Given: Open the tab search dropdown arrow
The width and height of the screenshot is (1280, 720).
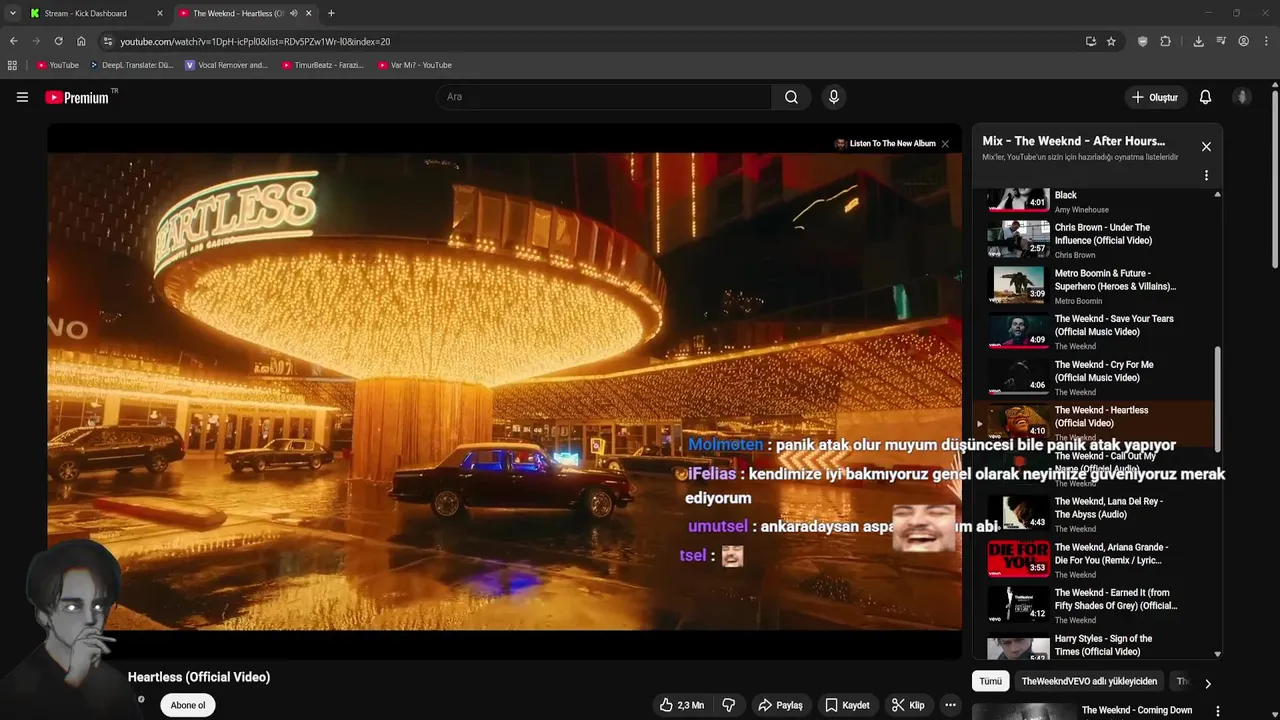Looking at the screenshot, I should pyautogui.click(x=12, y=13).
